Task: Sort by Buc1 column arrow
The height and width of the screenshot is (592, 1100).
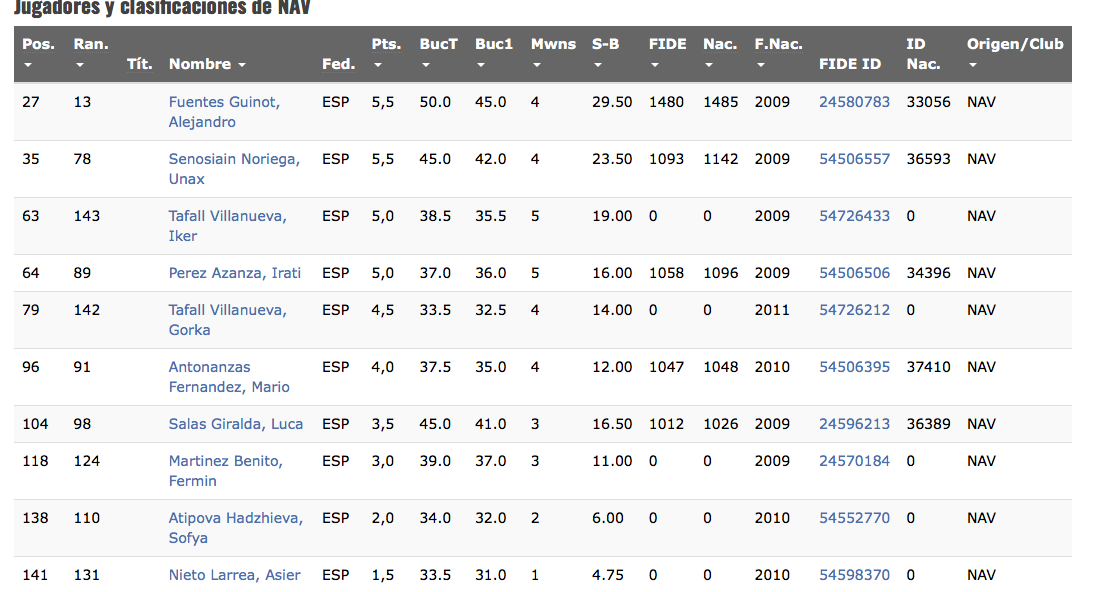Action: pyautogui.click(x=482, y=65)
